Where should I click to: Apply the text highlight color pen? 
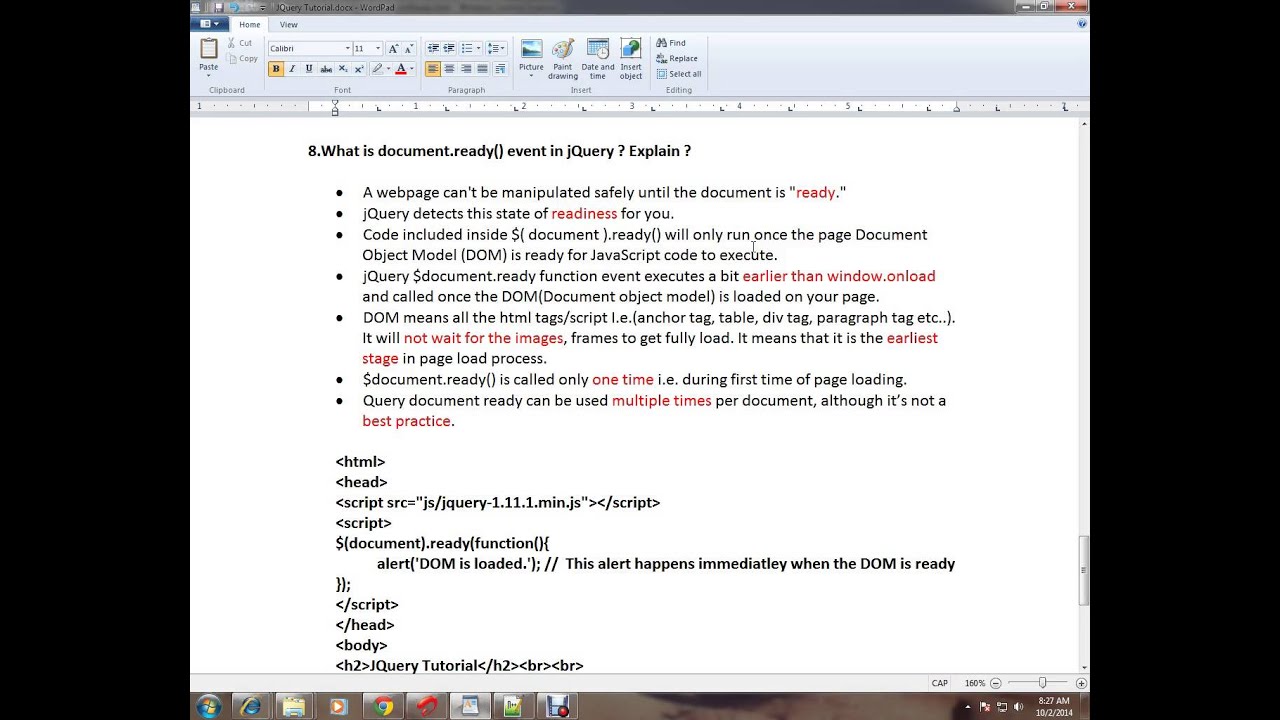click(x=377, y=69)
